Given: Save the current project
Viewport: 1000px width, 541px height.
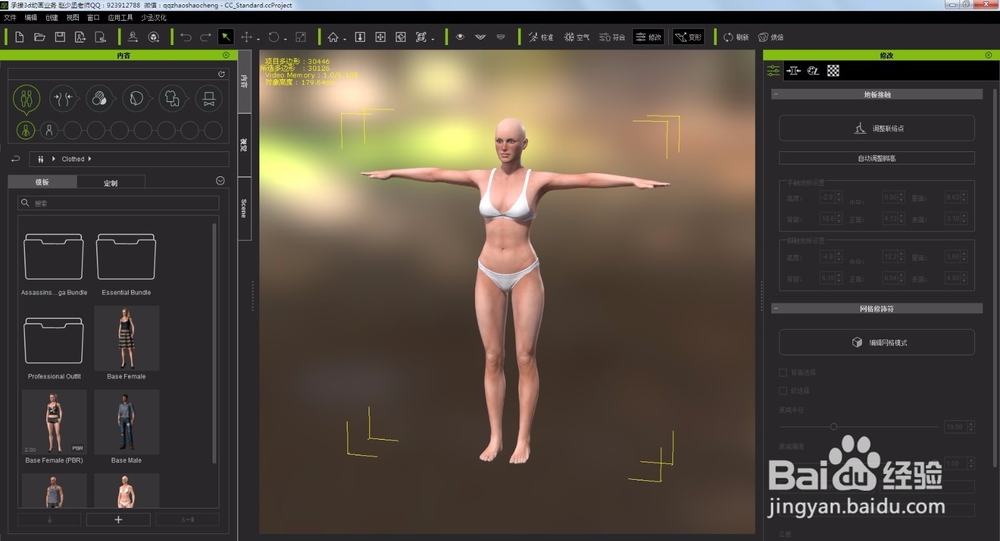Looking at the screenshot, I should [60, 37].
